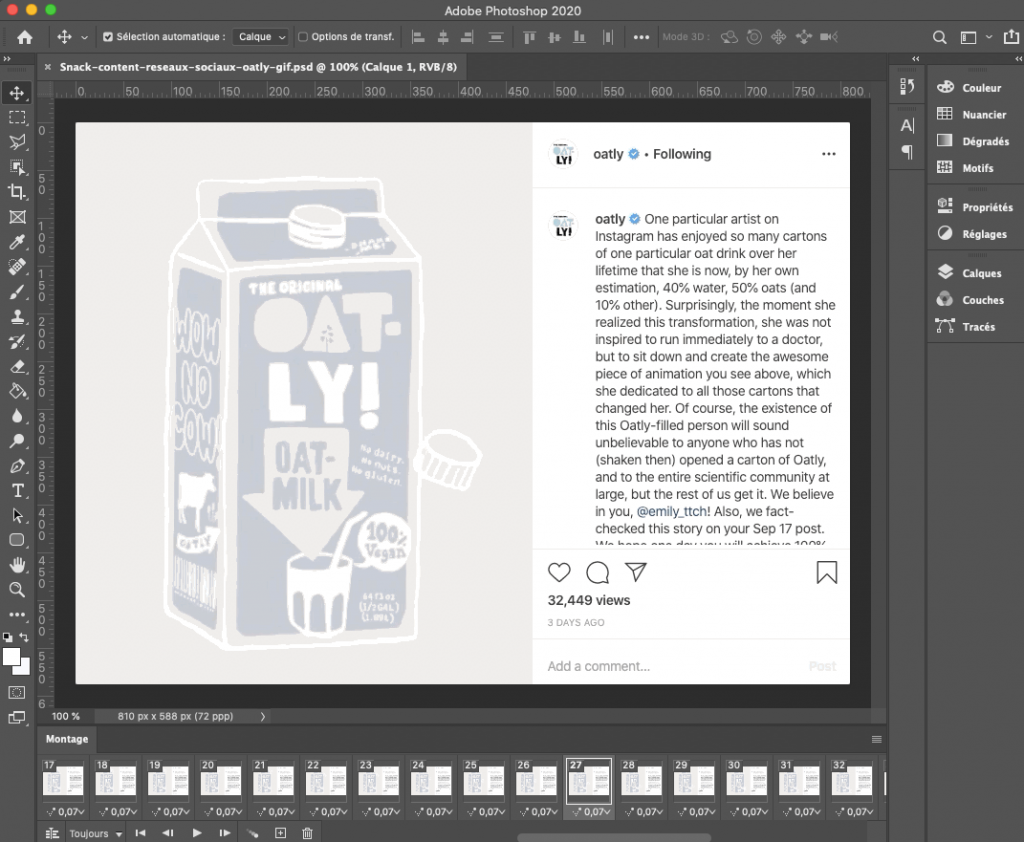Open the Calque auto-select dropdown
This screenshot has height=842, width=1024.
pos(261,37)
